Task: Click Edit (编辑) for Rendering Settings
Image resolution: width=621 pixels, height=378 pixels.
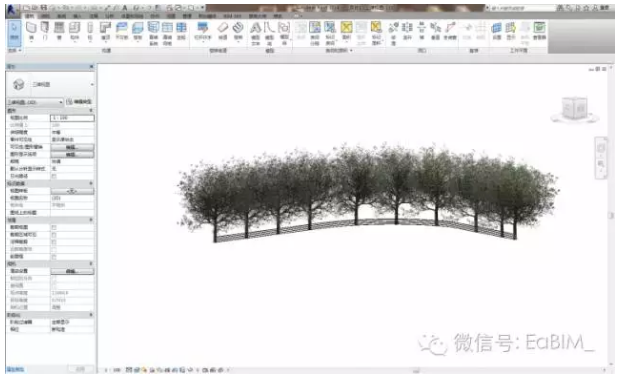Action: pyautogui.click(x=72, y=271)
